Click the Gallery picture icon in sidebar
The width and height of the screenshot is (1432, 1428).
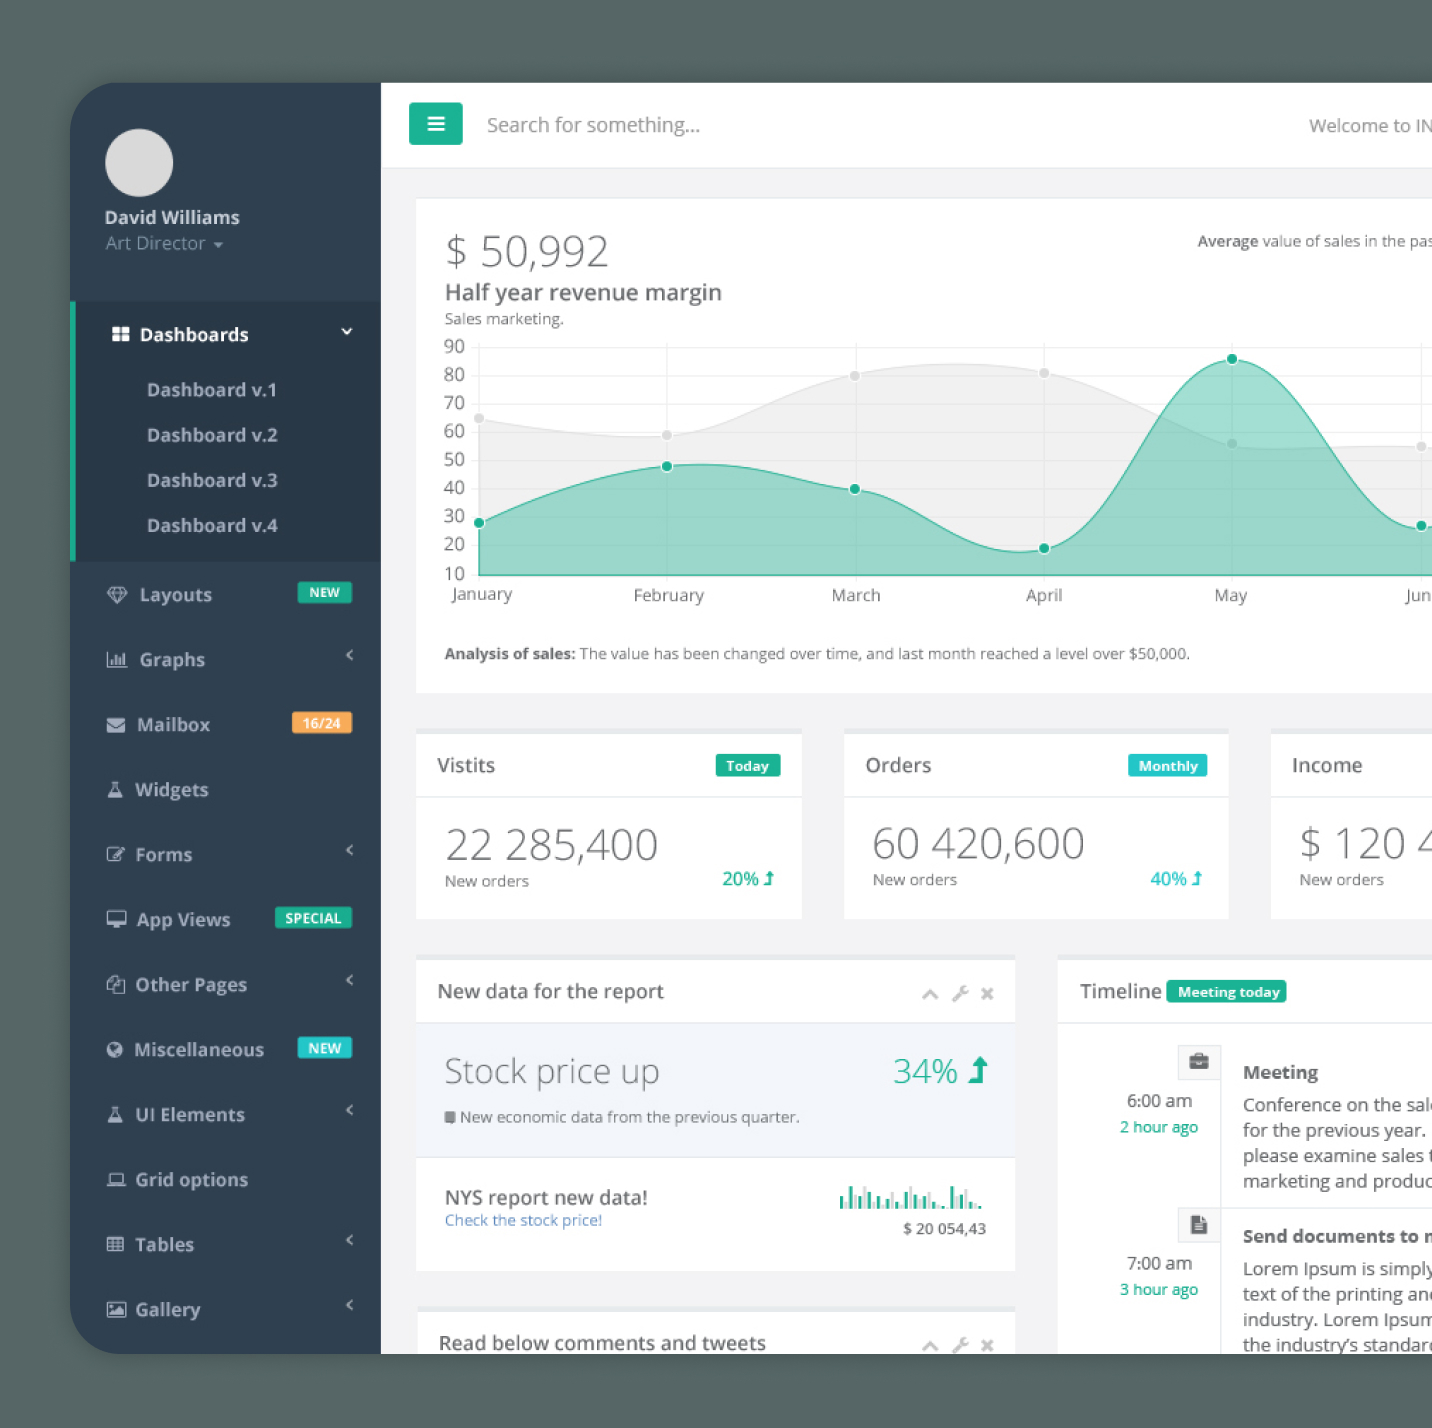116,1309
